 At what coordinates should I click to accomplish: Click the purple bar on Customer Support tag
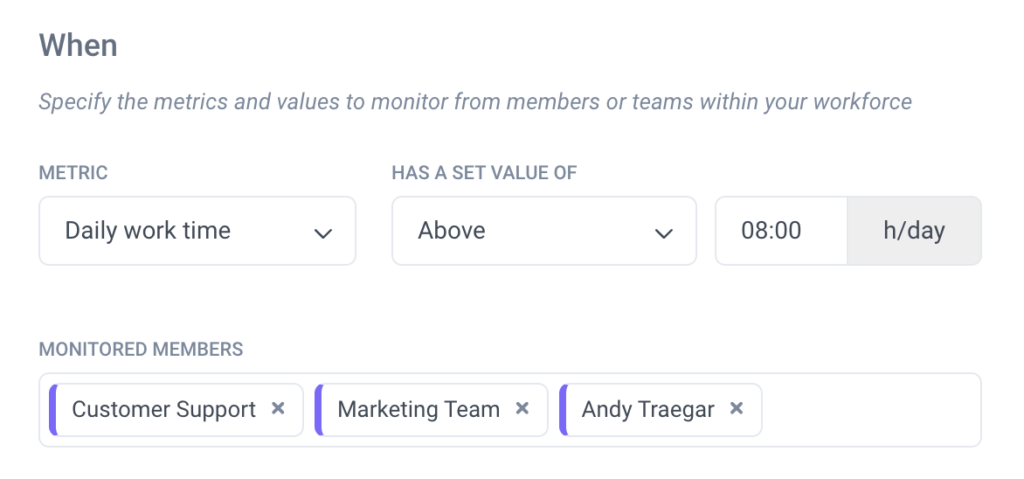pyautogui.click(x=53, y=410)
